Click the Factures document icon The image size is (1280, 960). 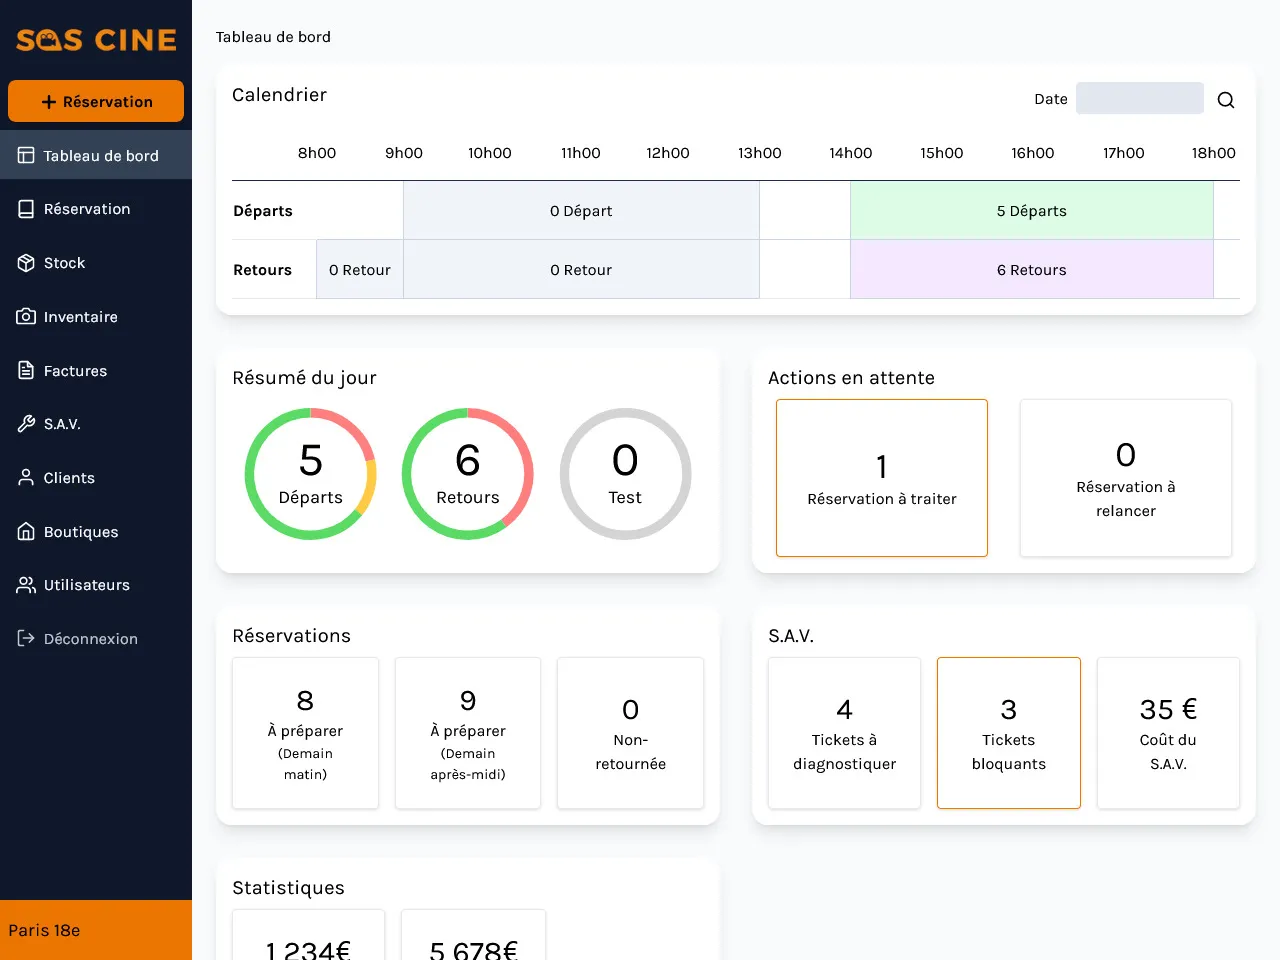click(26, 371)
